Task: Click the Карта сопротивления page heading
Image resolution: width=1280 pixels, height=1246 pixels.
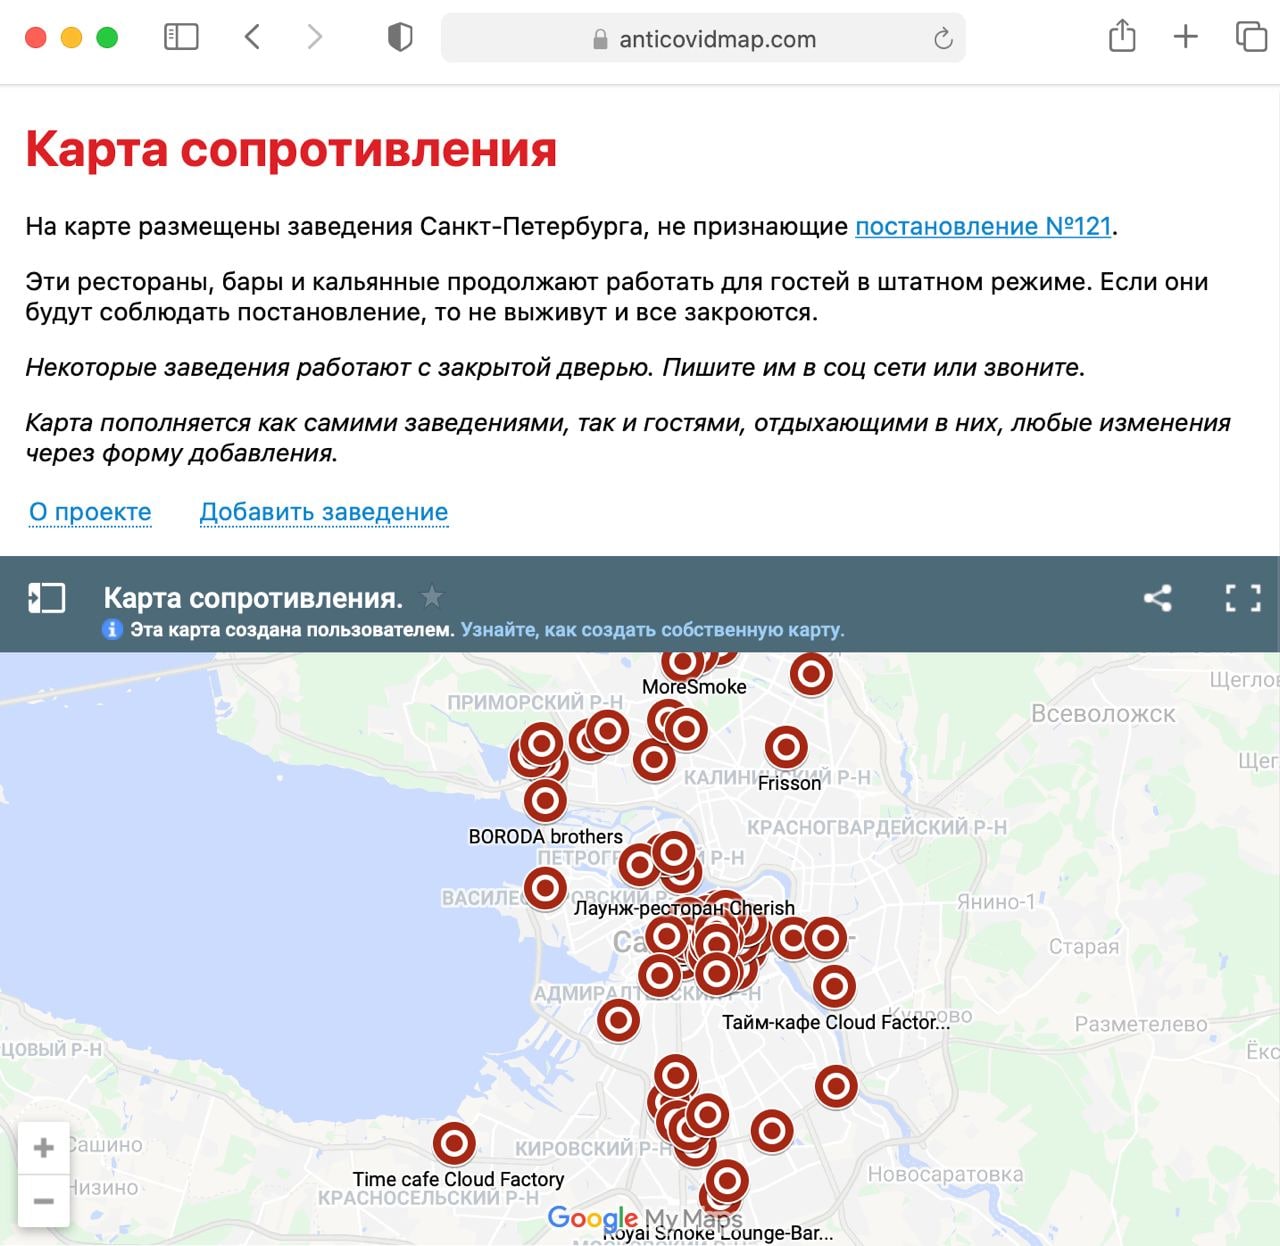Action: point(291,149)
